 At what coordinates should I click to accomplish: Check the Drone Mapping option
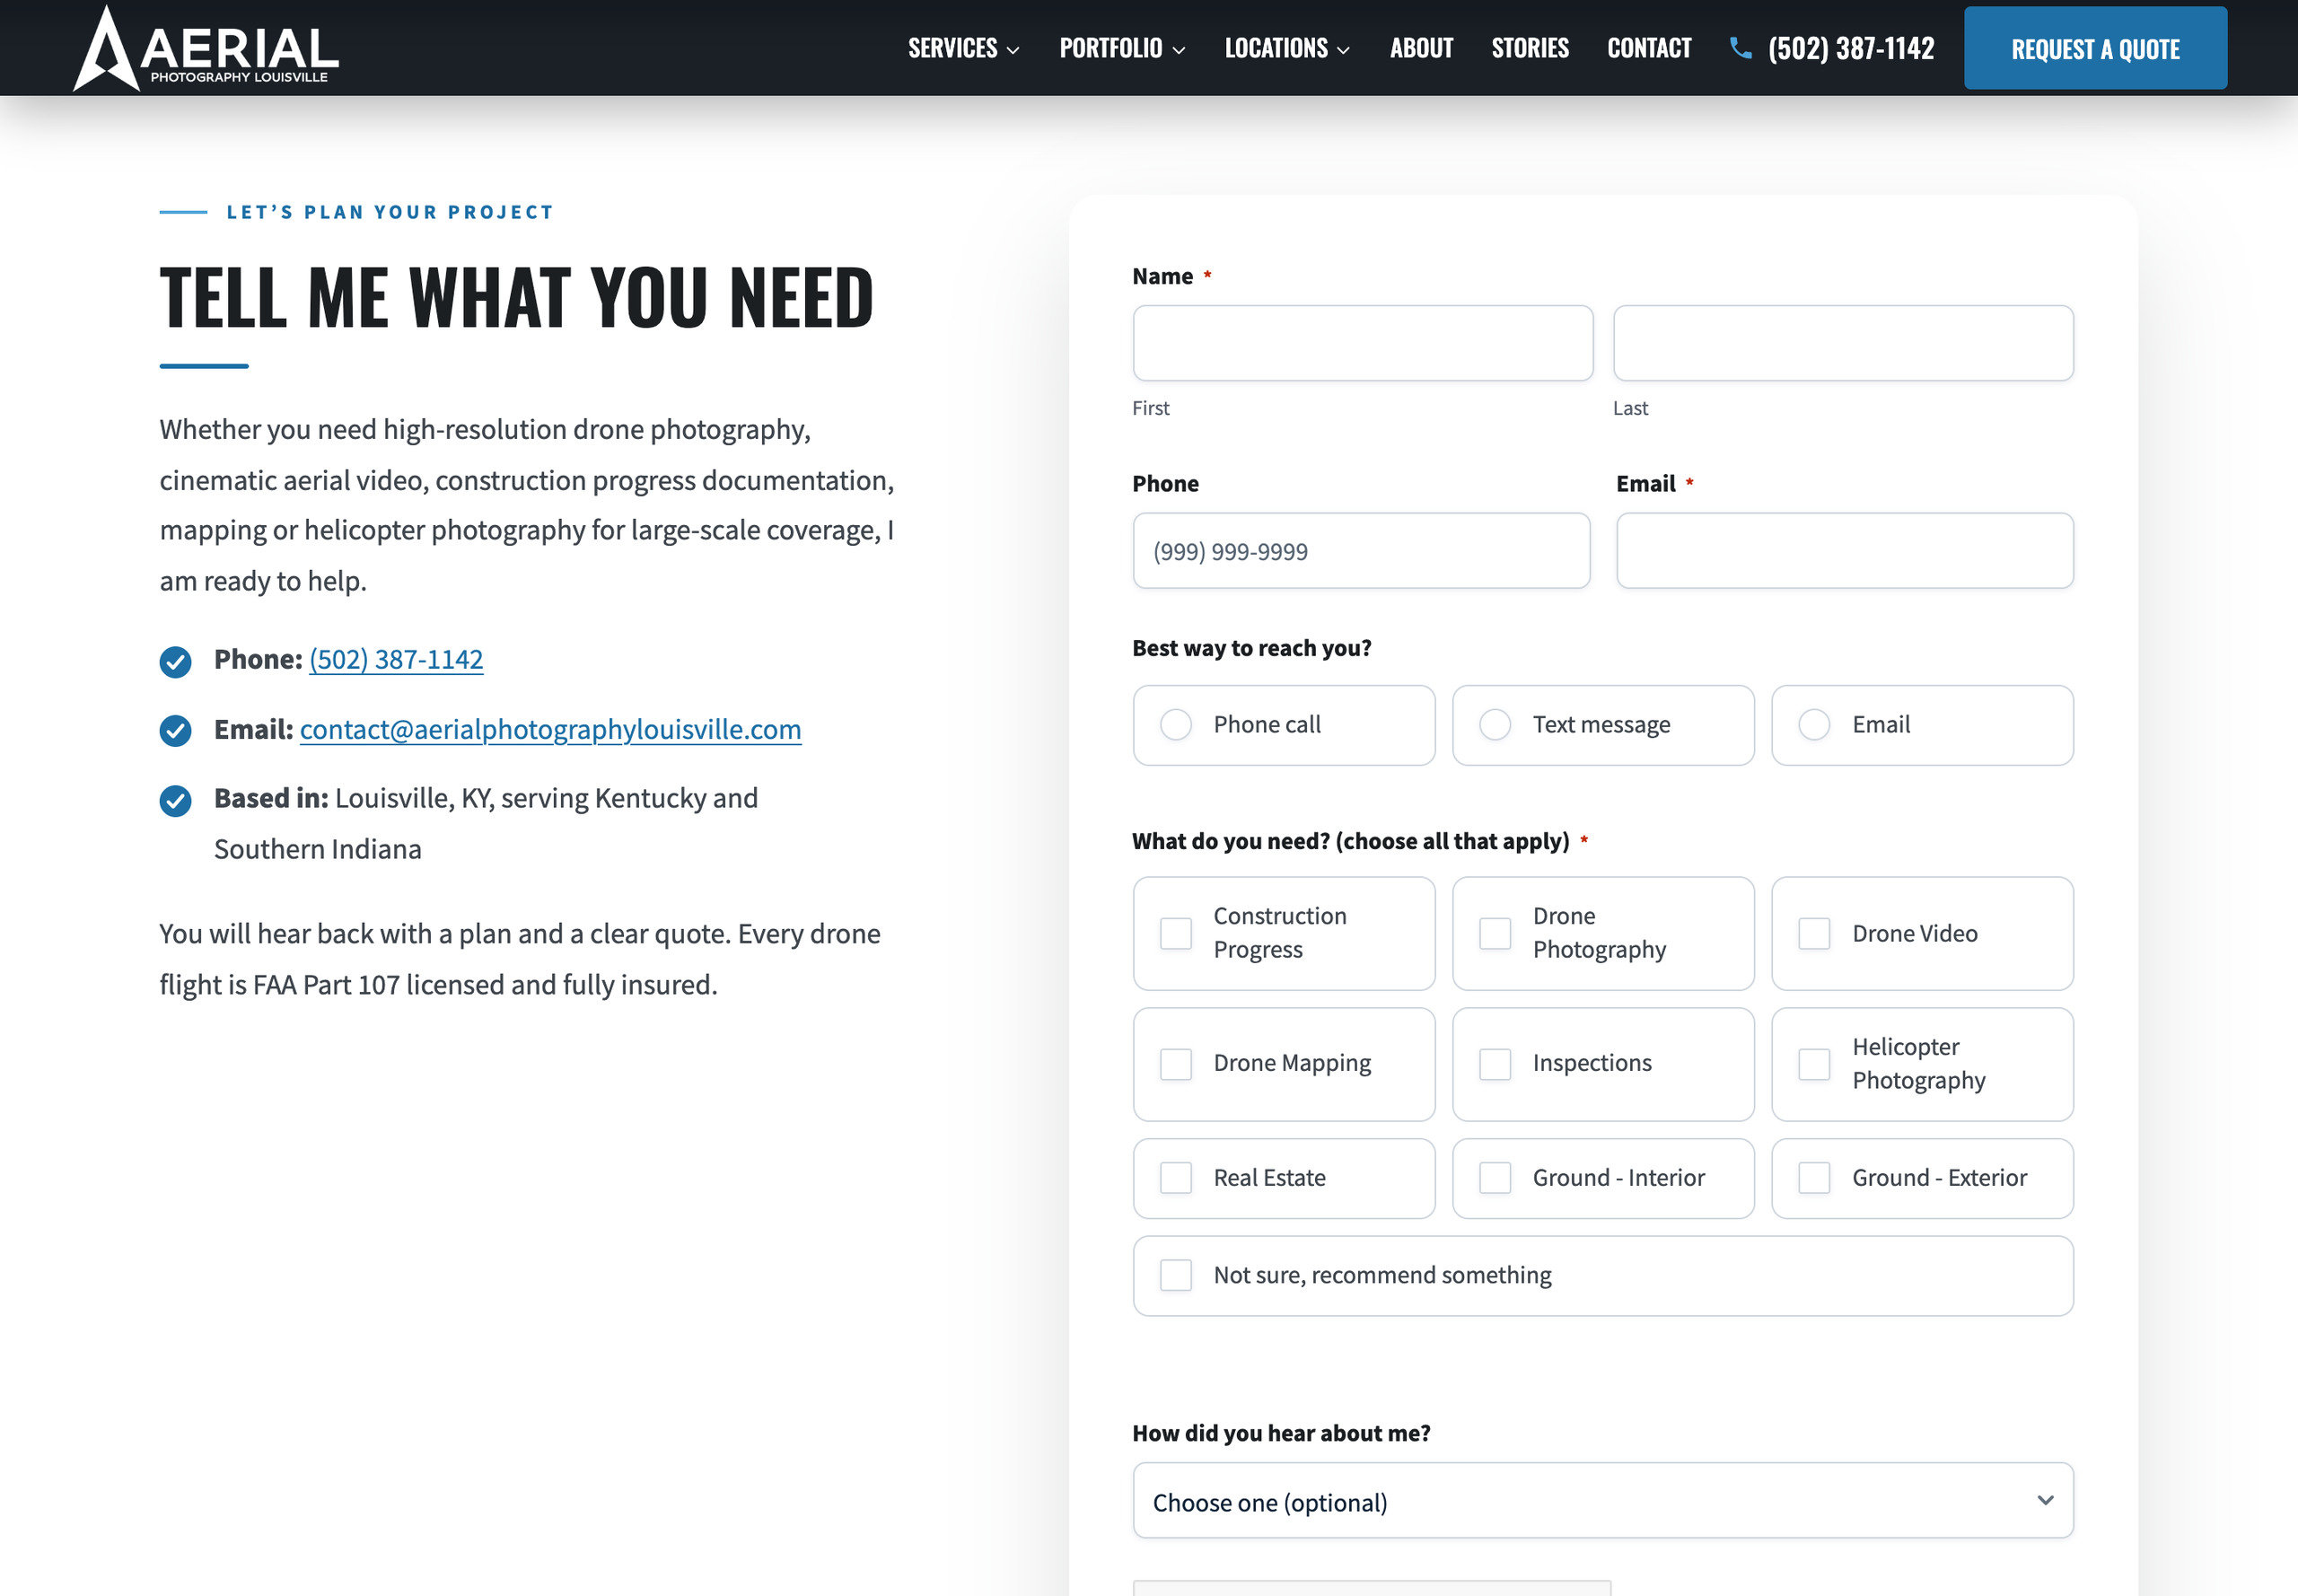pos(1175,1064)
